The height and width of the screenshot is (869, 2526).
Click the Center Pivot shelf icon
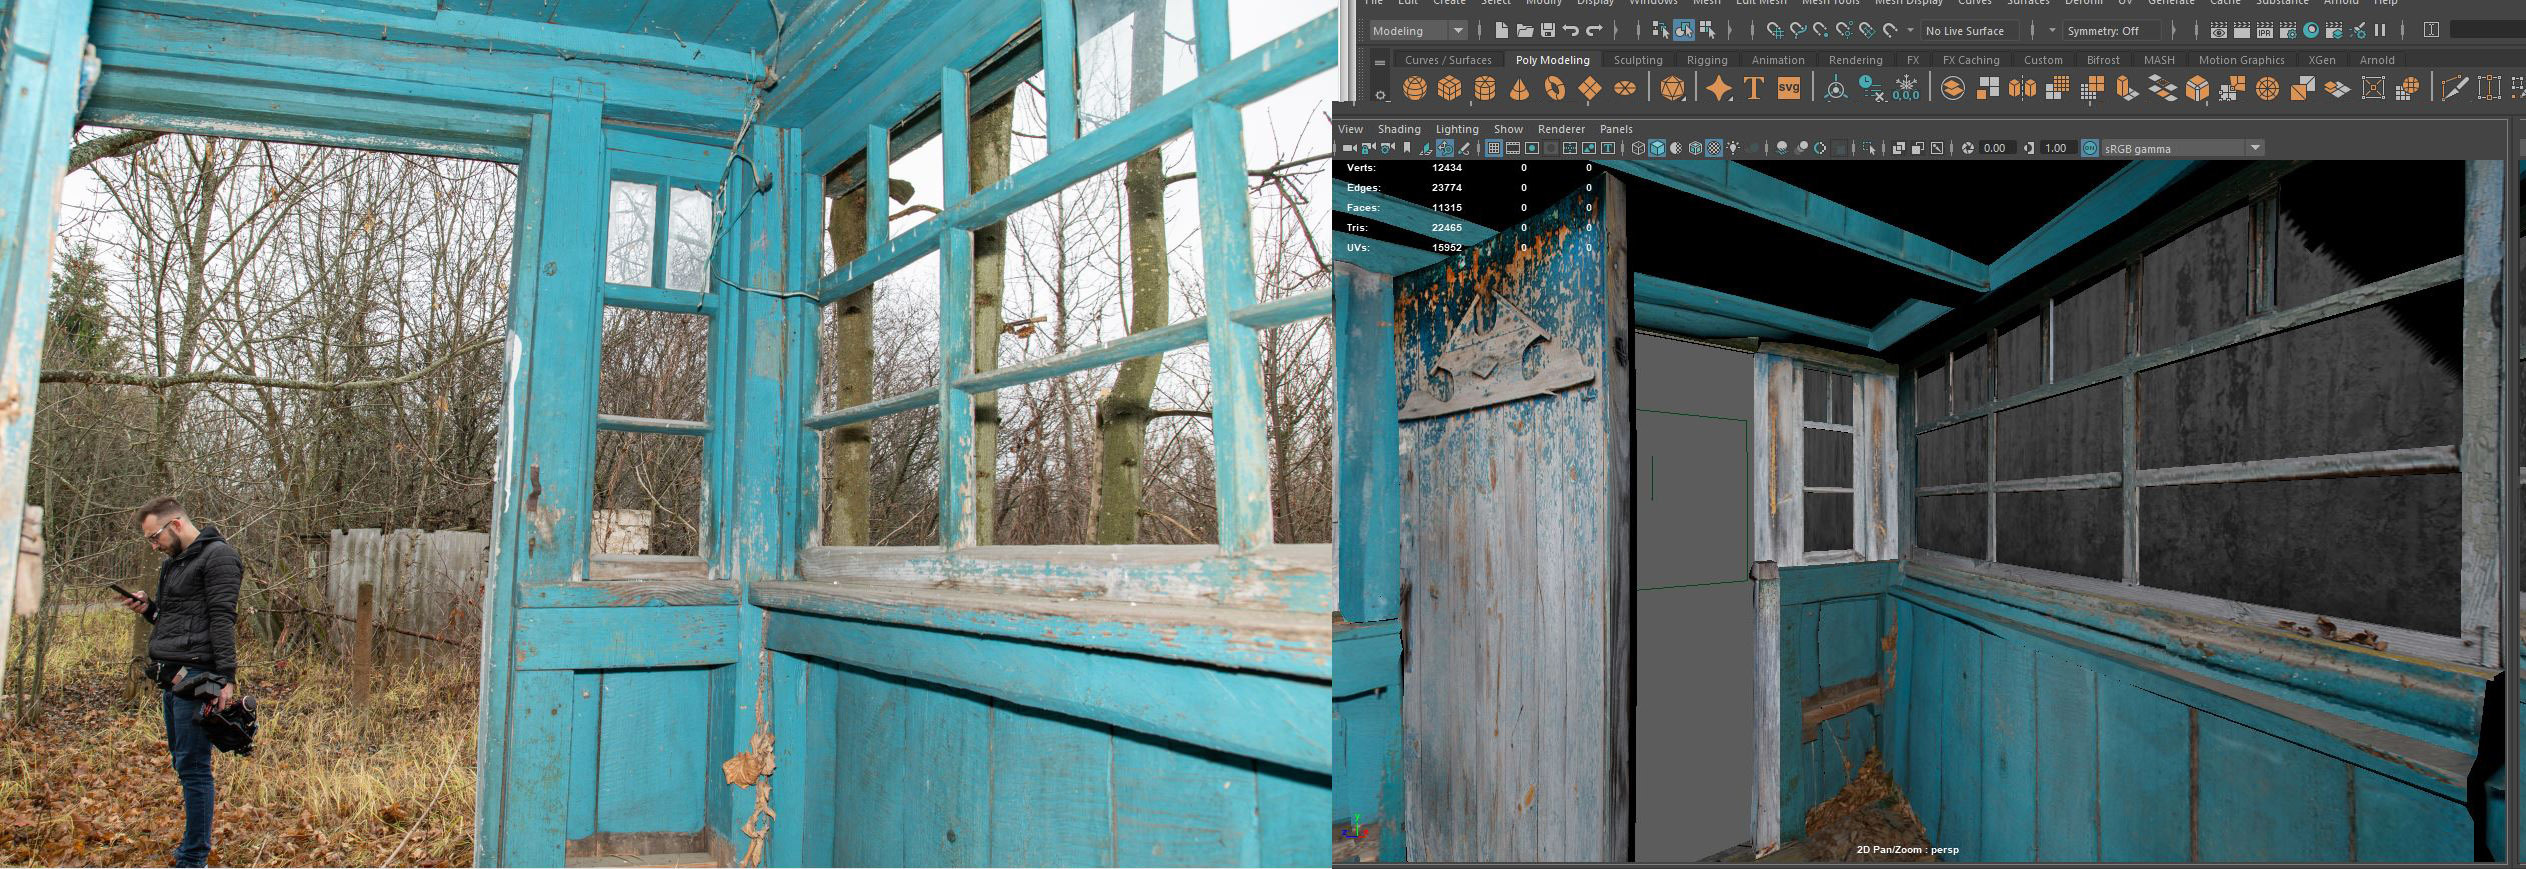pos(1836,88)
